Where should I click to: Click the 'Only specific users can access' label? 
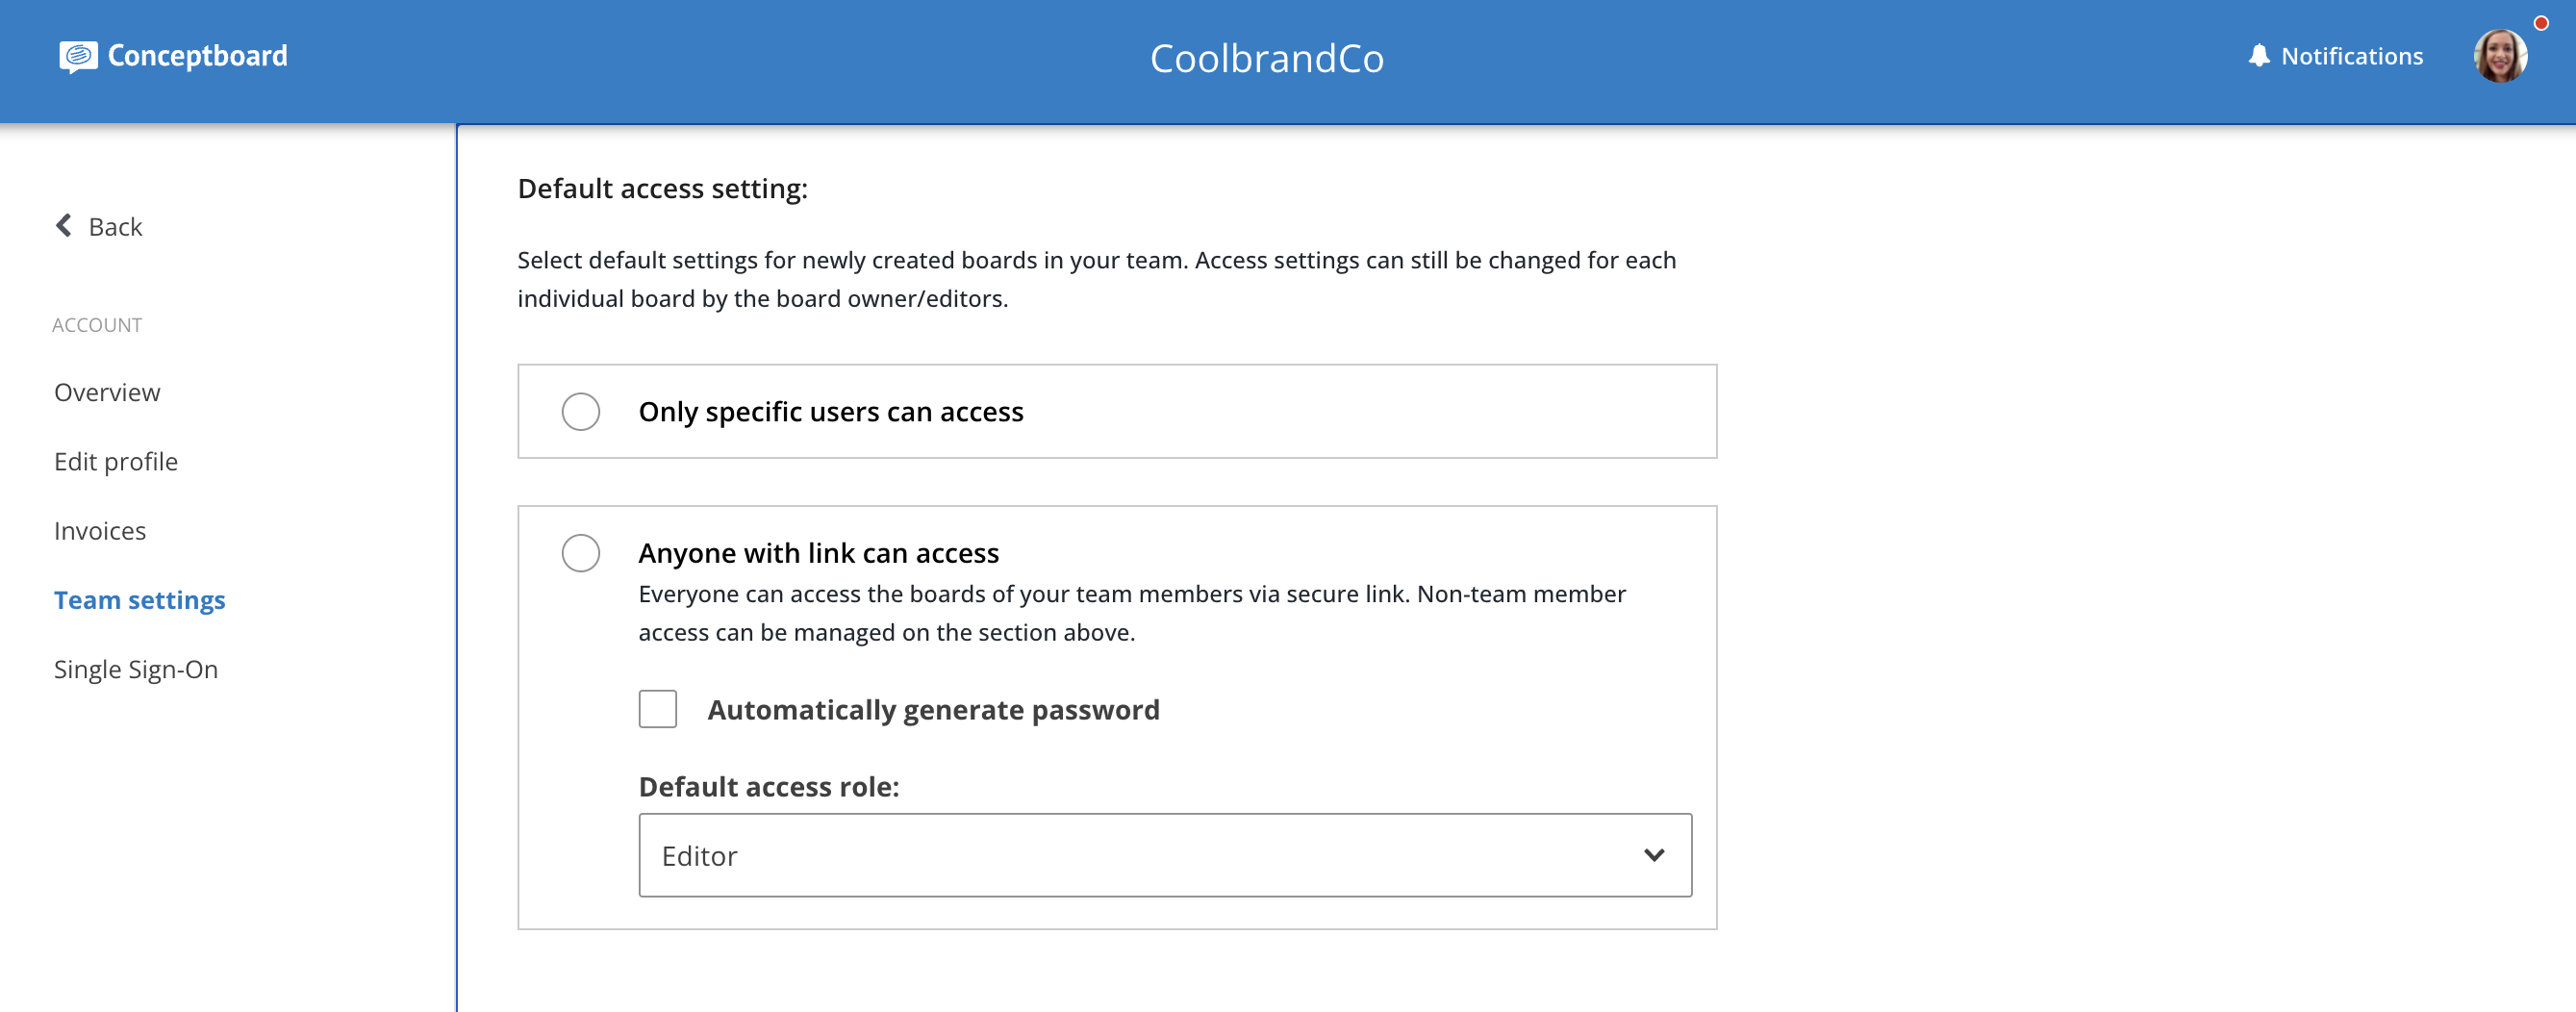point(831,412)
